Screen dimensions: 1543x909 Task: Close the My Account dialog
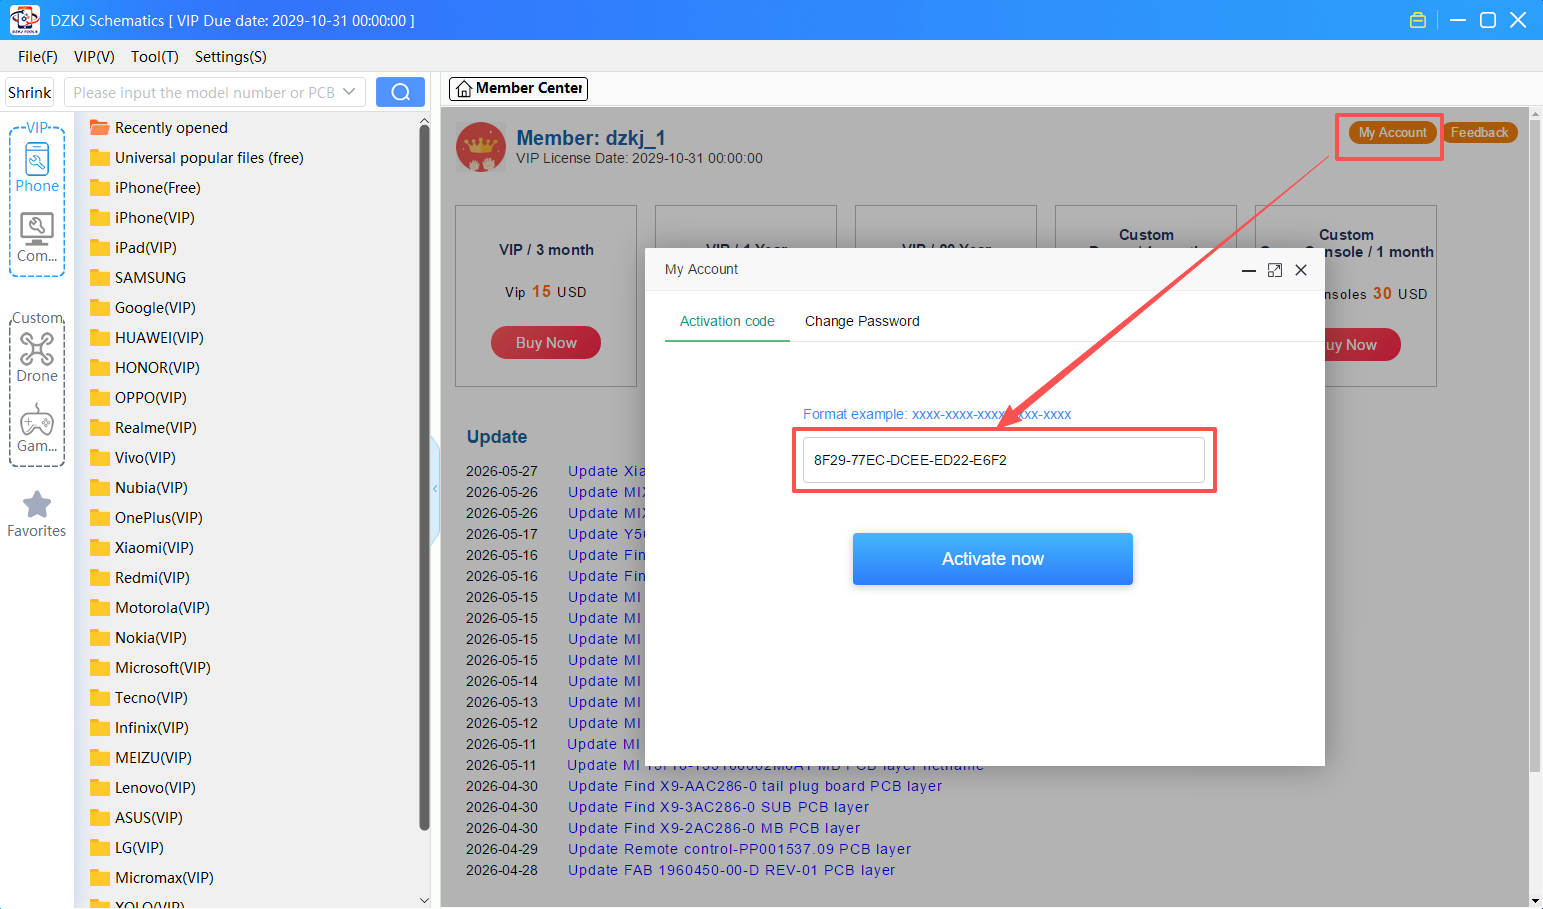coord(1301,270)
